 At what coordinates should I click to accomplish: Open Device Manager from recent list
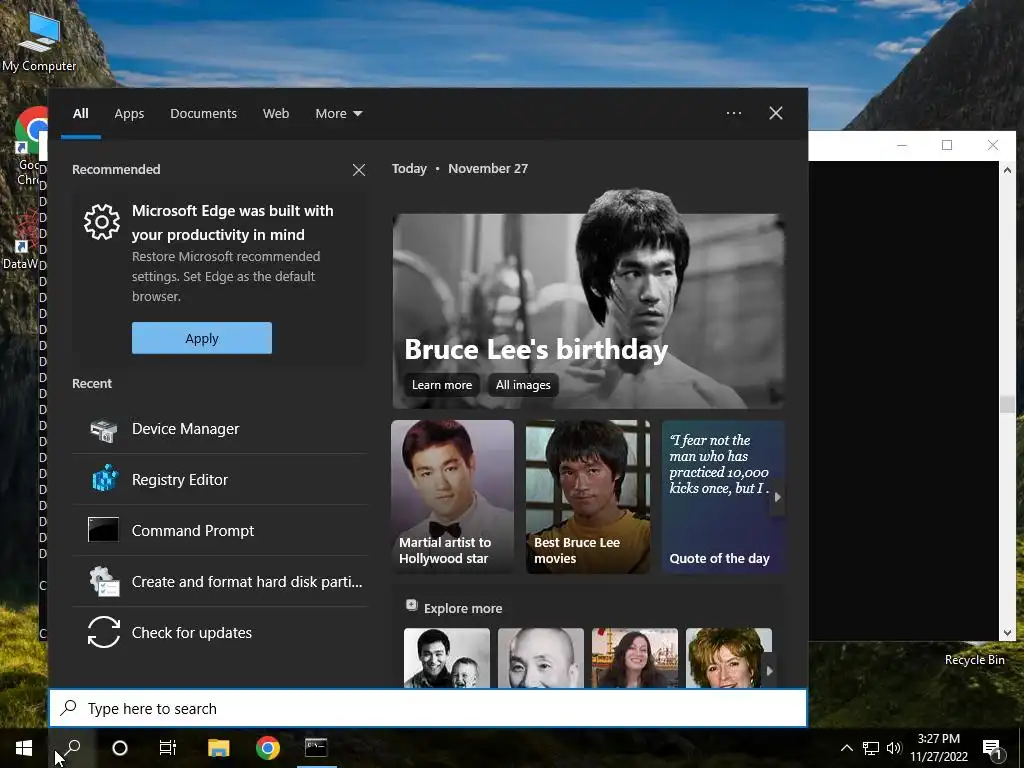219,429
